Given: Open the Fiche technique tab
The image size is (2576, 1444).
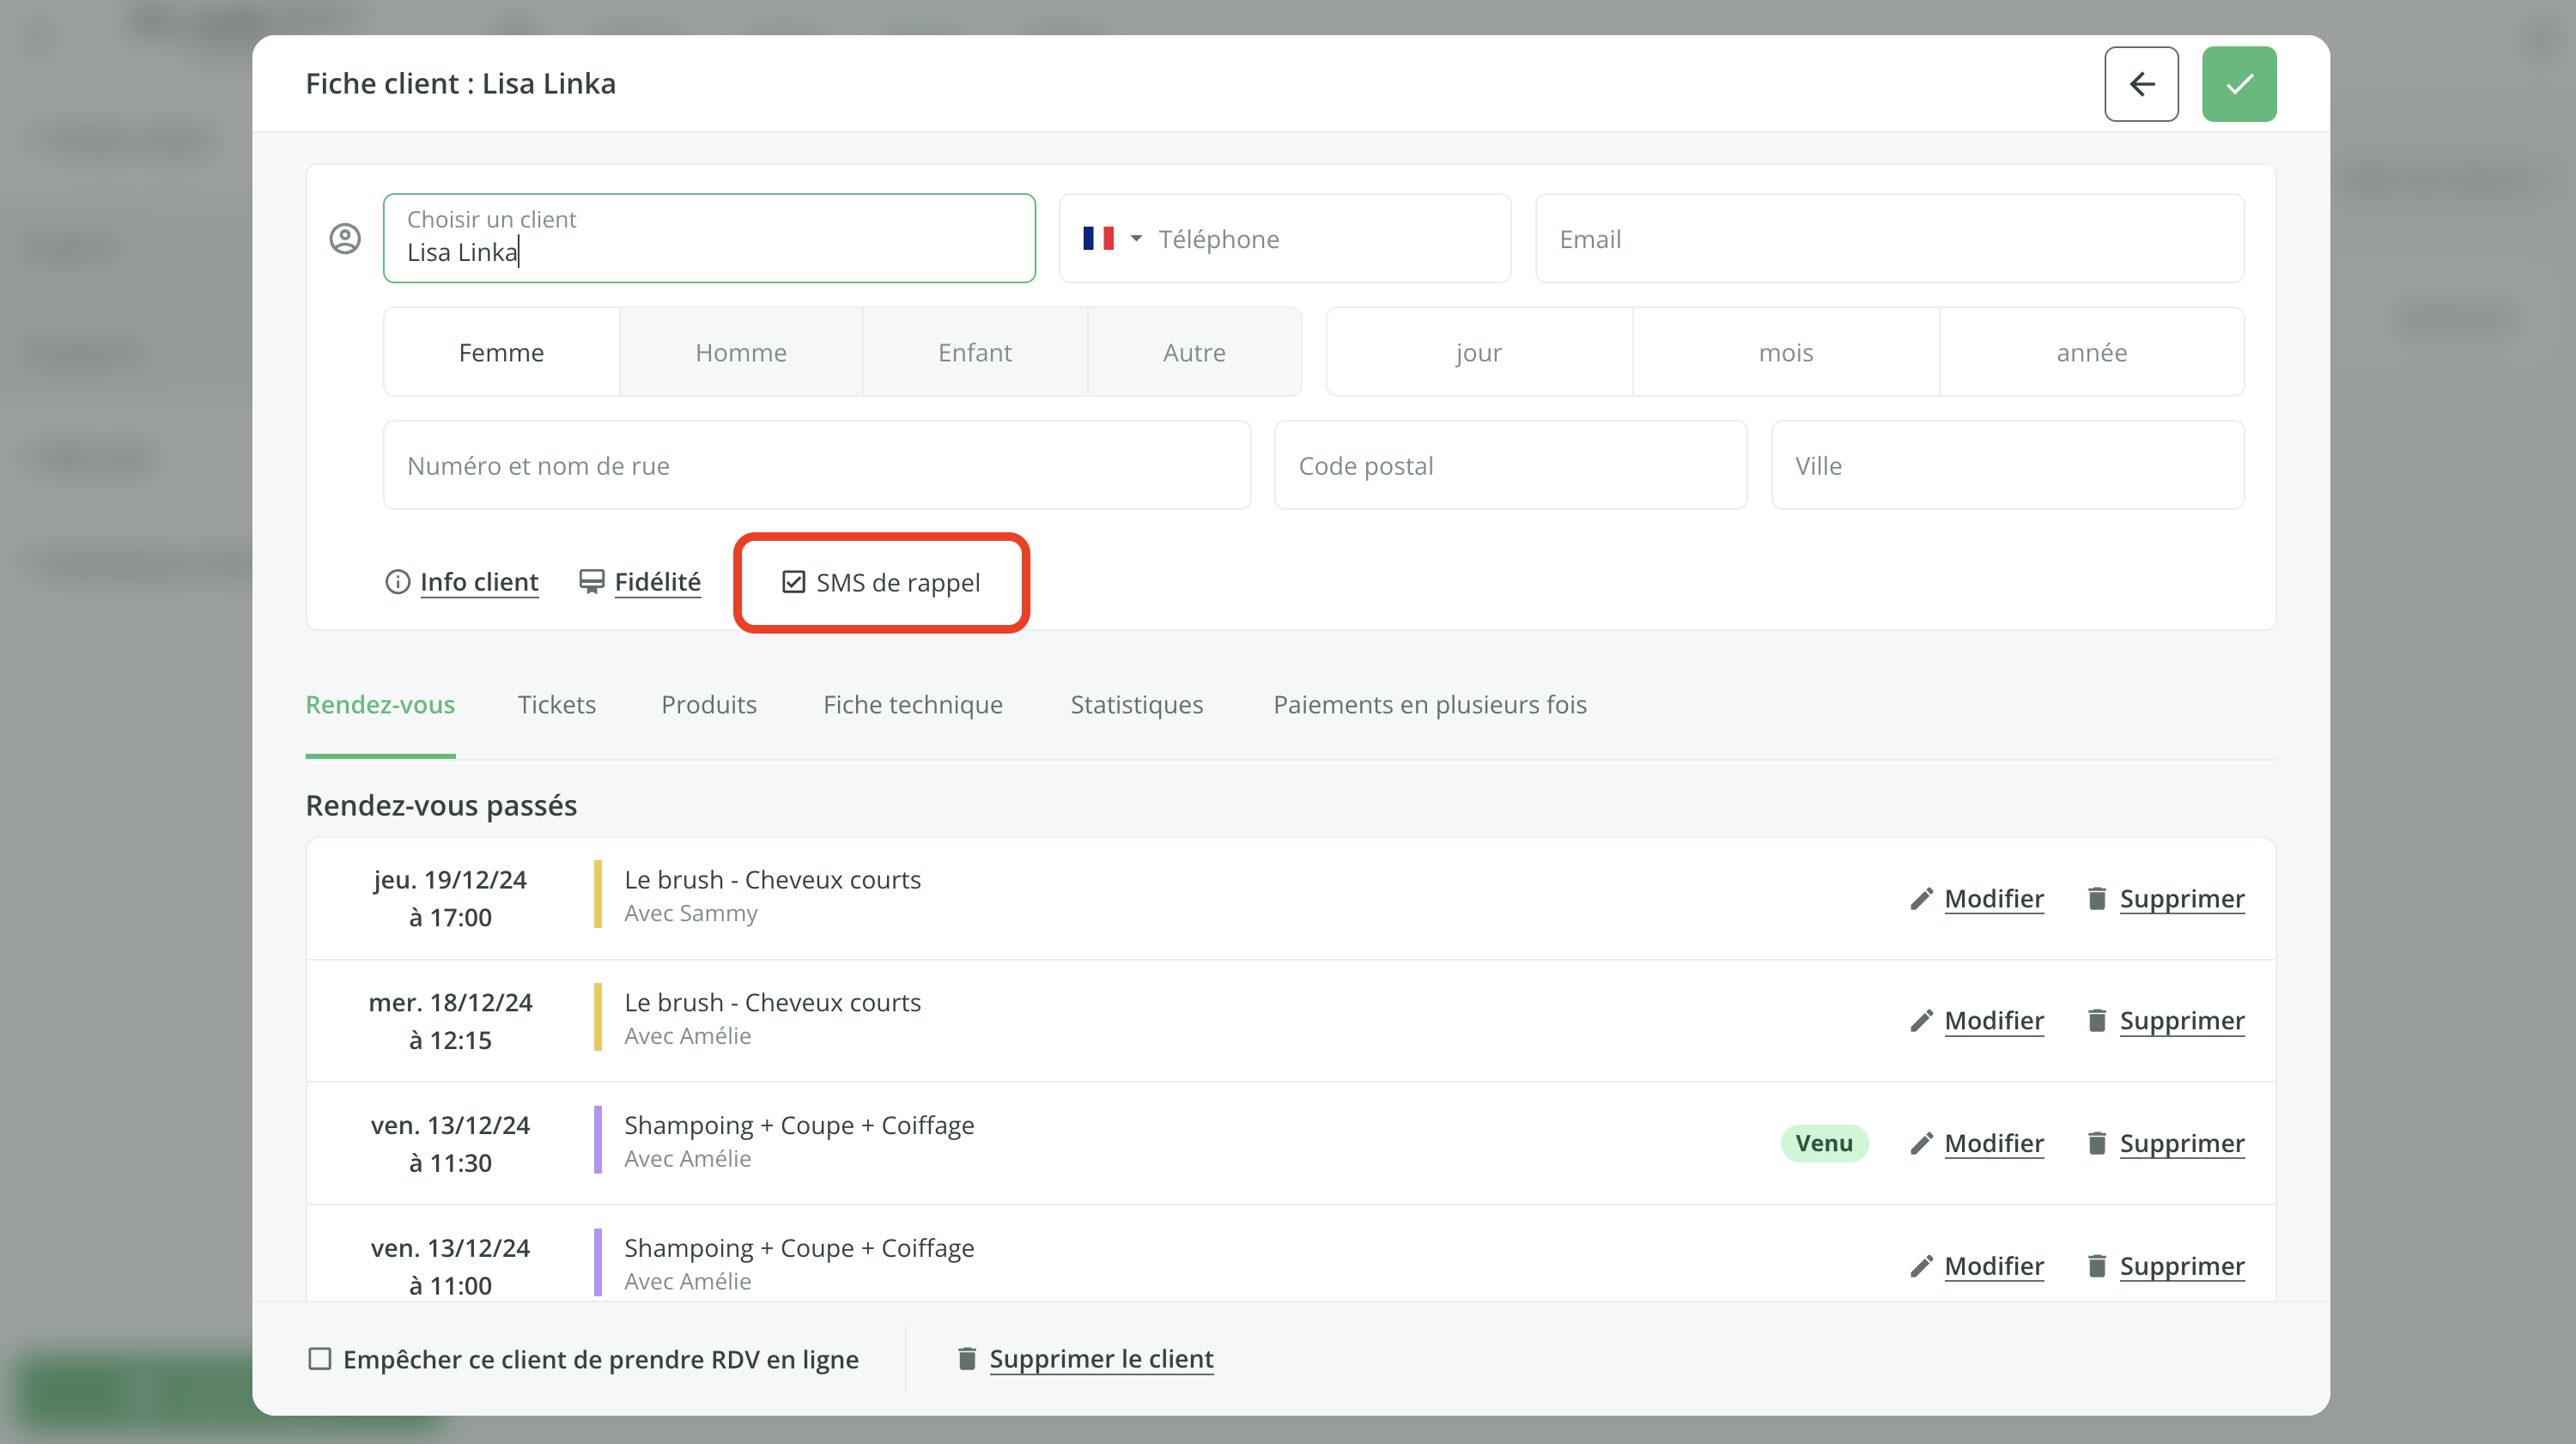Looking at the screenshot, I should [x=912, y=705].
